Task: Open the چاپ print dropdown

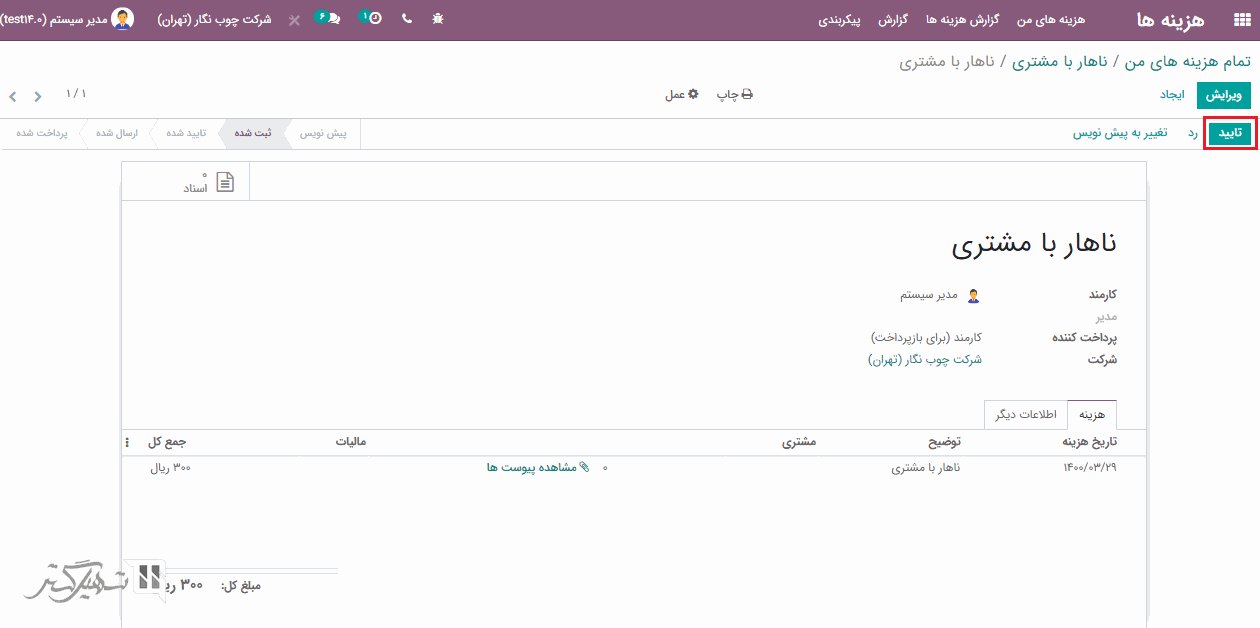Action: coord(734,94)
